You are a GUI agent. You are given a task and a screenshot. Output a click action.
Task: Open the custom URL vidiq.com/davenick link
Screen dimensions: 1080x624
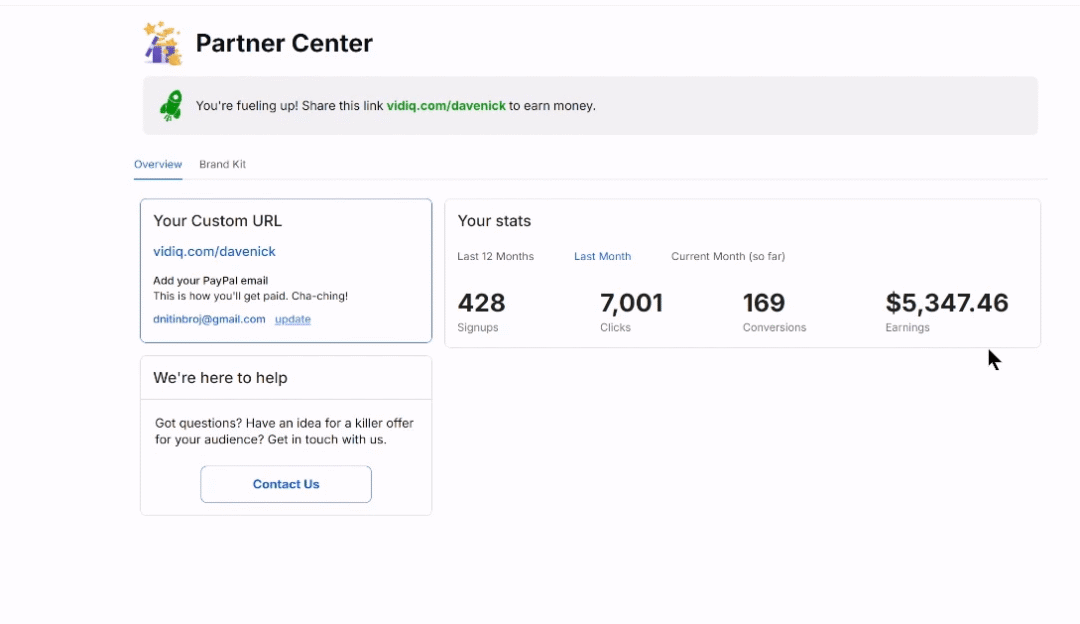214,251
